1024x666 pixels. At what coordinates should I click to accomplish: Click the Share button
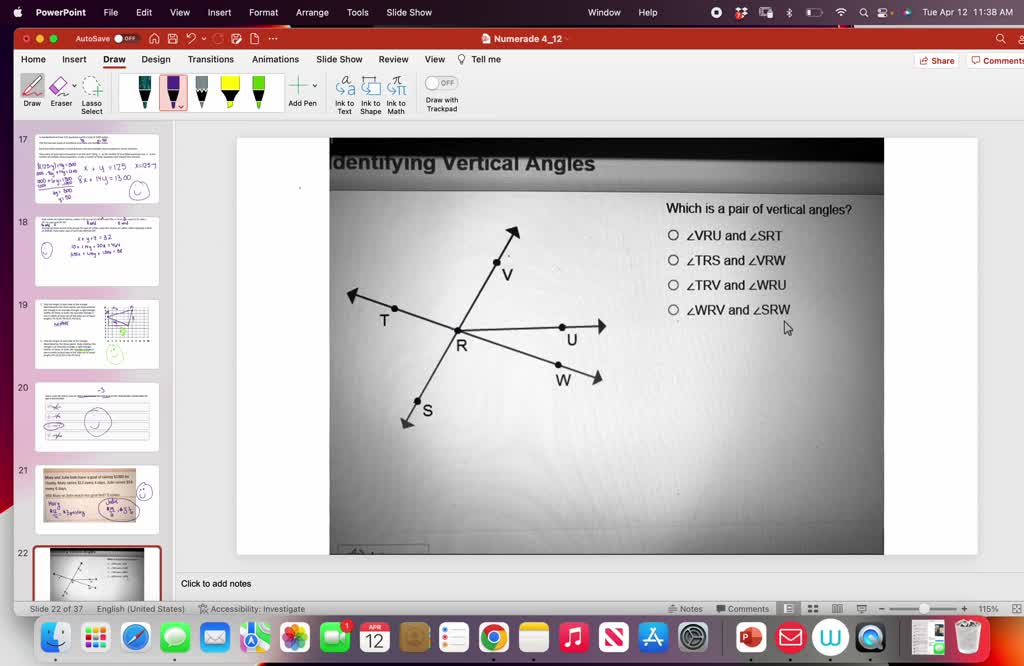[x=936, y=60]
